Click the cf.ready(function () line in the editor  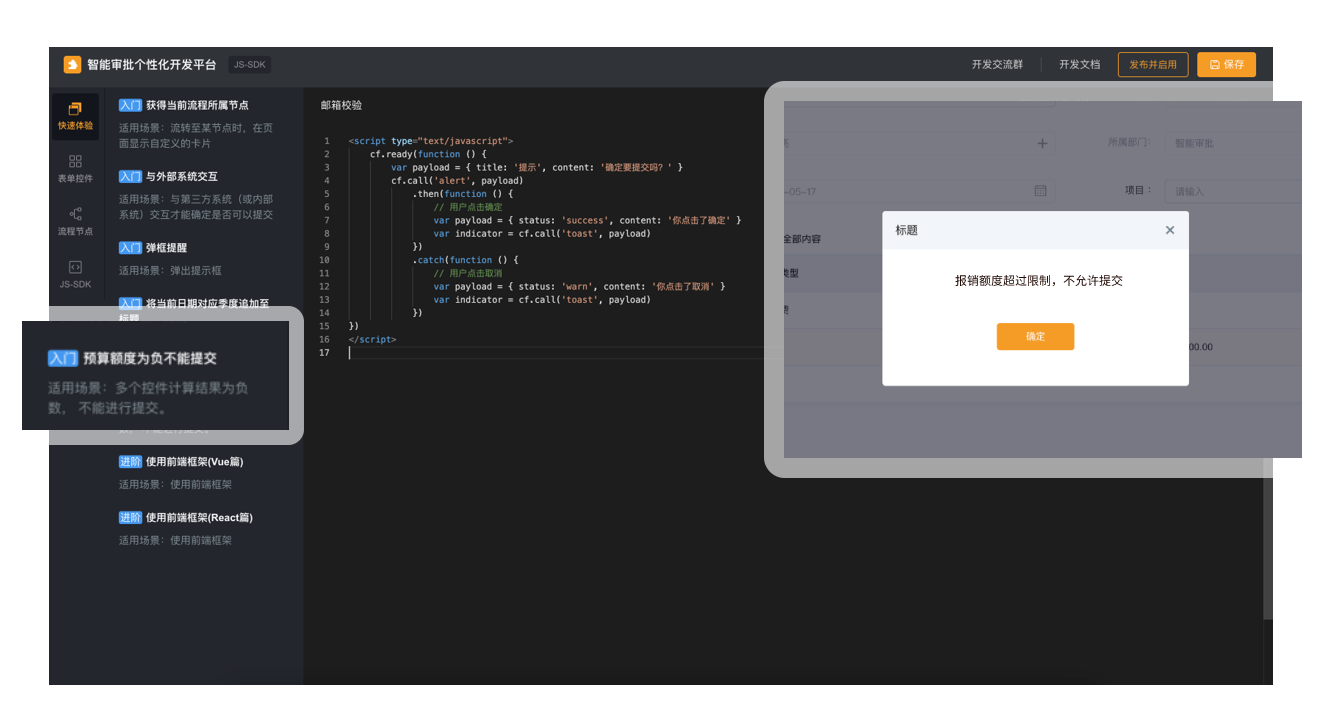(428, 154)
